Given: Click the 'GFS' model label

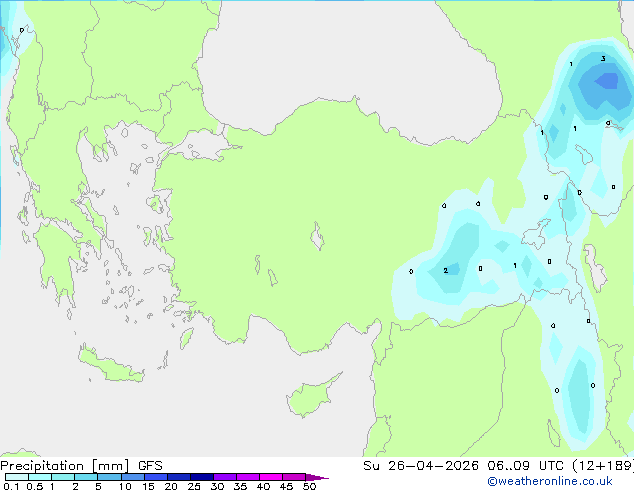Looking at the screenshot, I should tap(150, 466).
